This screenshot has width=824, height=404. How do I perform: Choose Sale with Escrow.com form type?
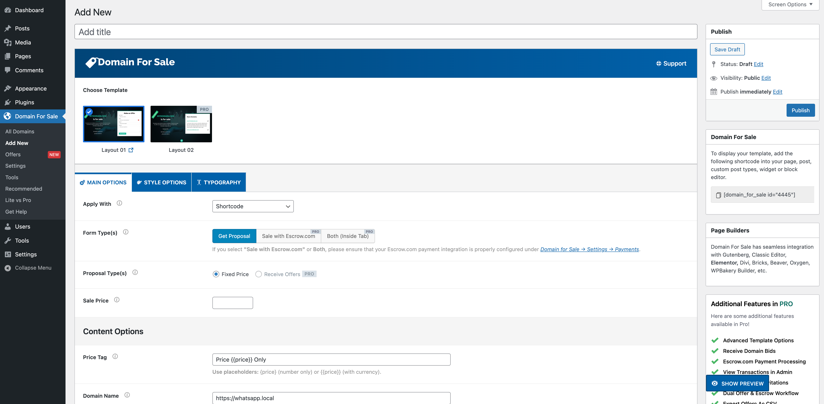(289, 236)
